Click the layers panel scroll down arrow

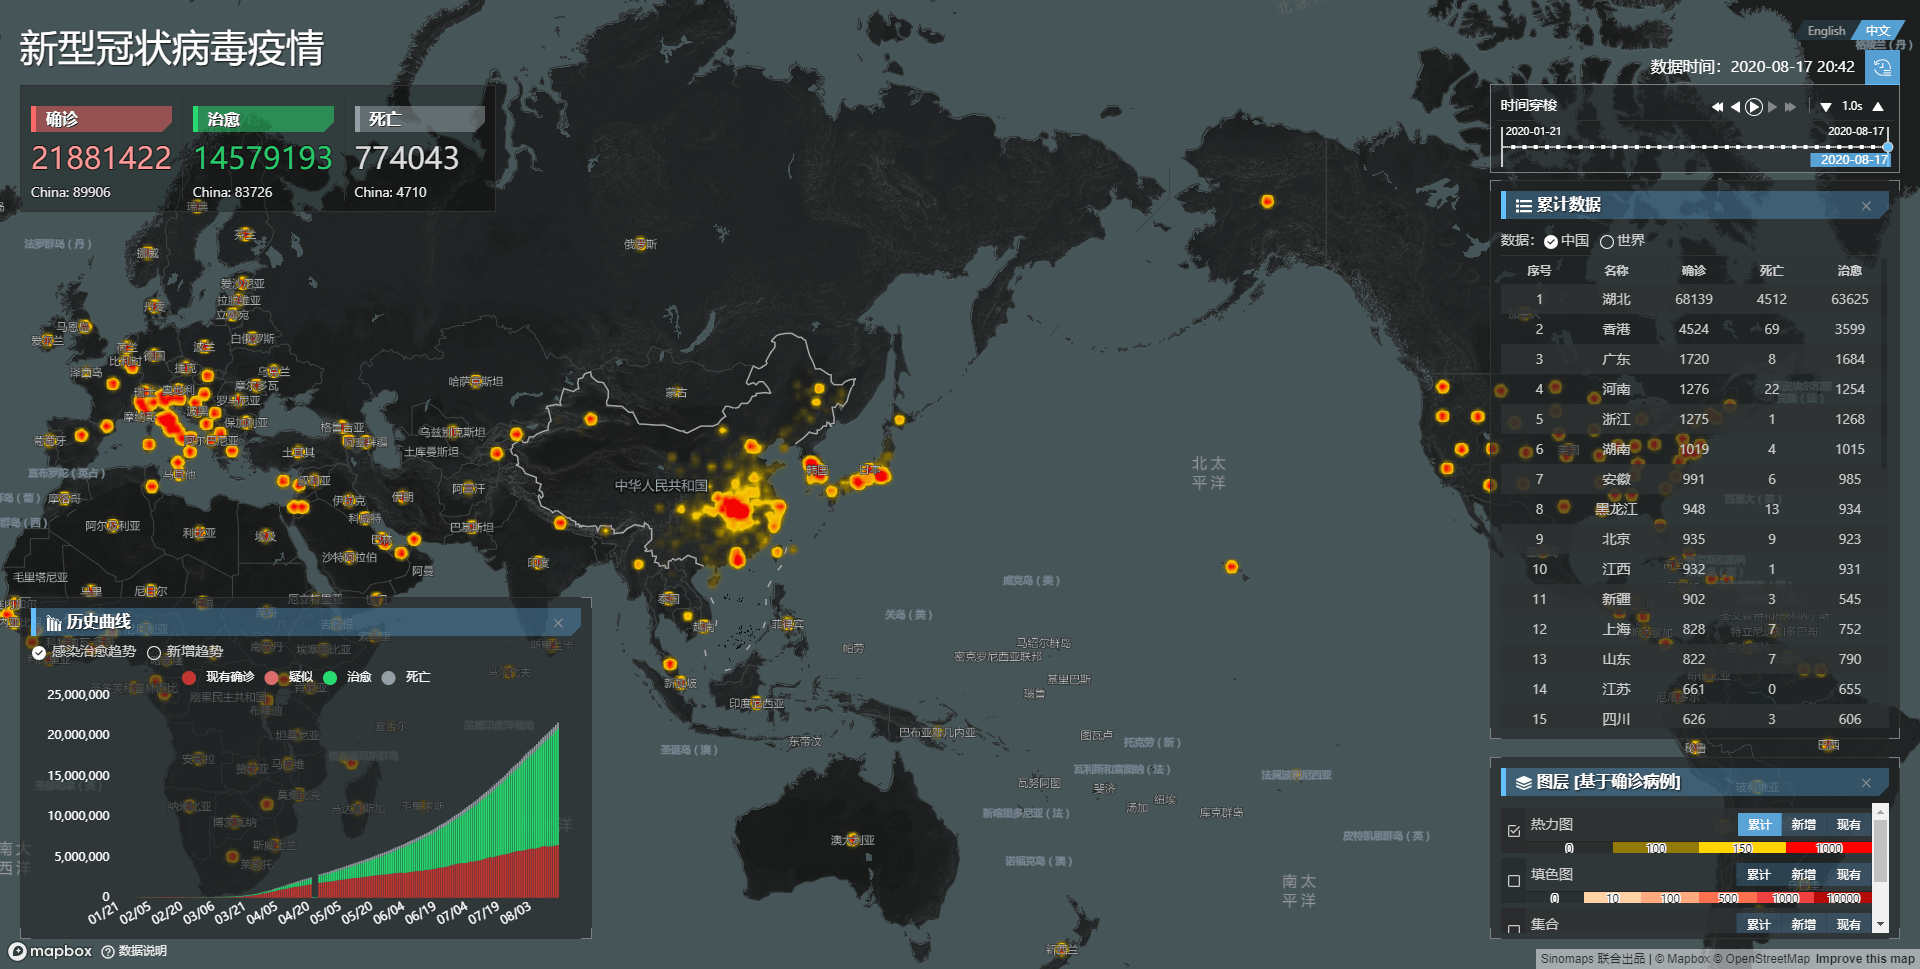[x=1880, y=925]
